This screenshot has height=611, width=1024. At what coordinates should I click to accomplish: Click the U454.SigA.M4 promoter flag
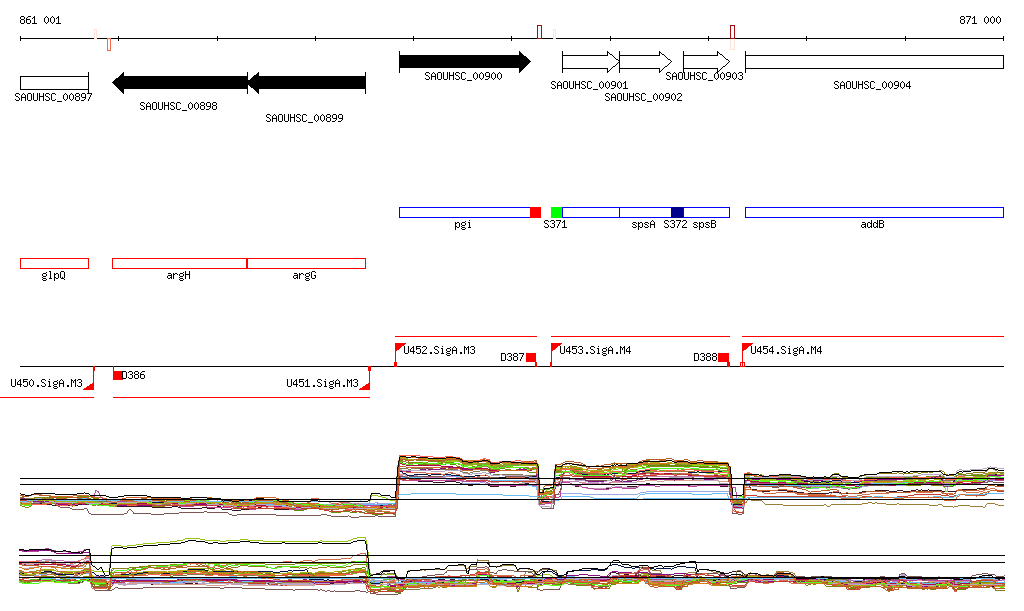coord(746,349)
